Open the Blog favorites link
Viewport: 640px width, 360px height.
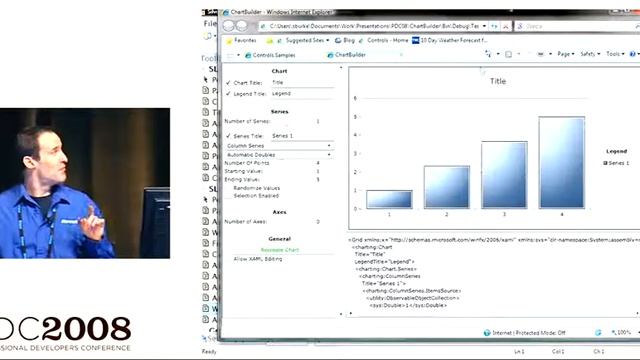[345, 40]
